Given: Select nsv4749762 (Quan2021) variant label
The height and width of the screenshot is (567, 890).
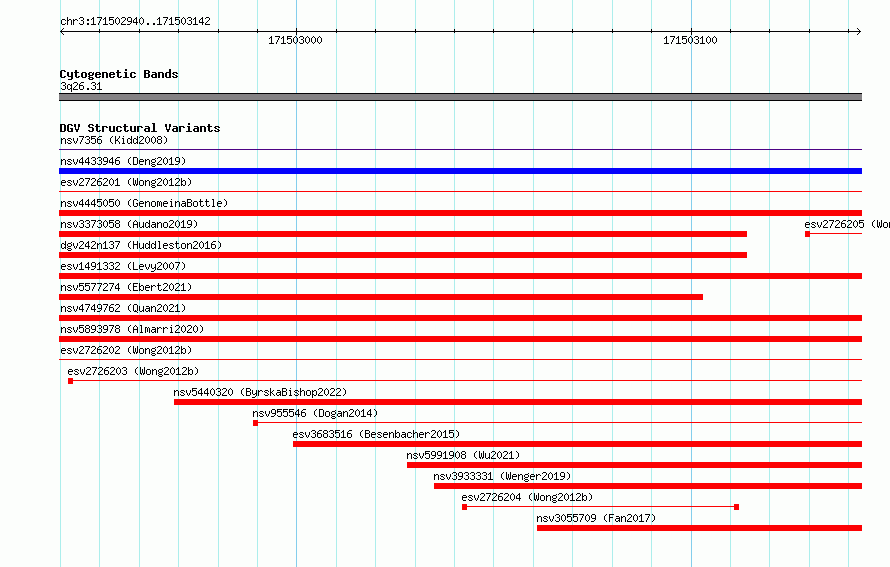Looking at the screenshot, I should point(123,308).
